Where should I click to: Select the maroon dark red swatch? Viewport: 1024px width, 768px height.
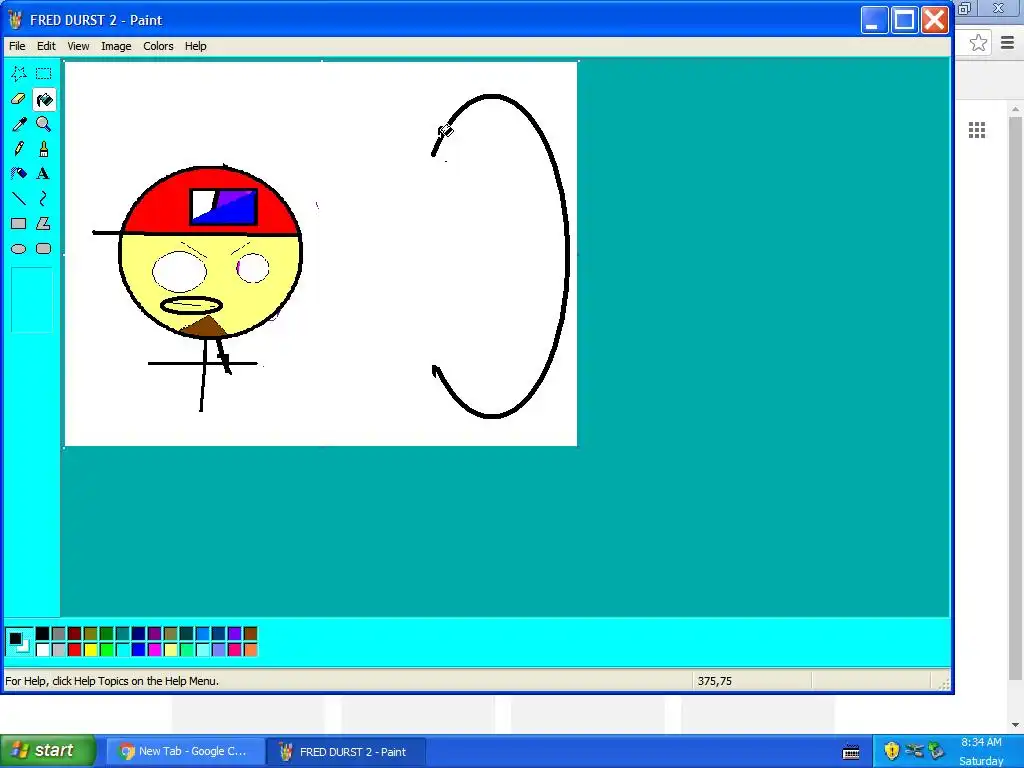tap(74, 633)
